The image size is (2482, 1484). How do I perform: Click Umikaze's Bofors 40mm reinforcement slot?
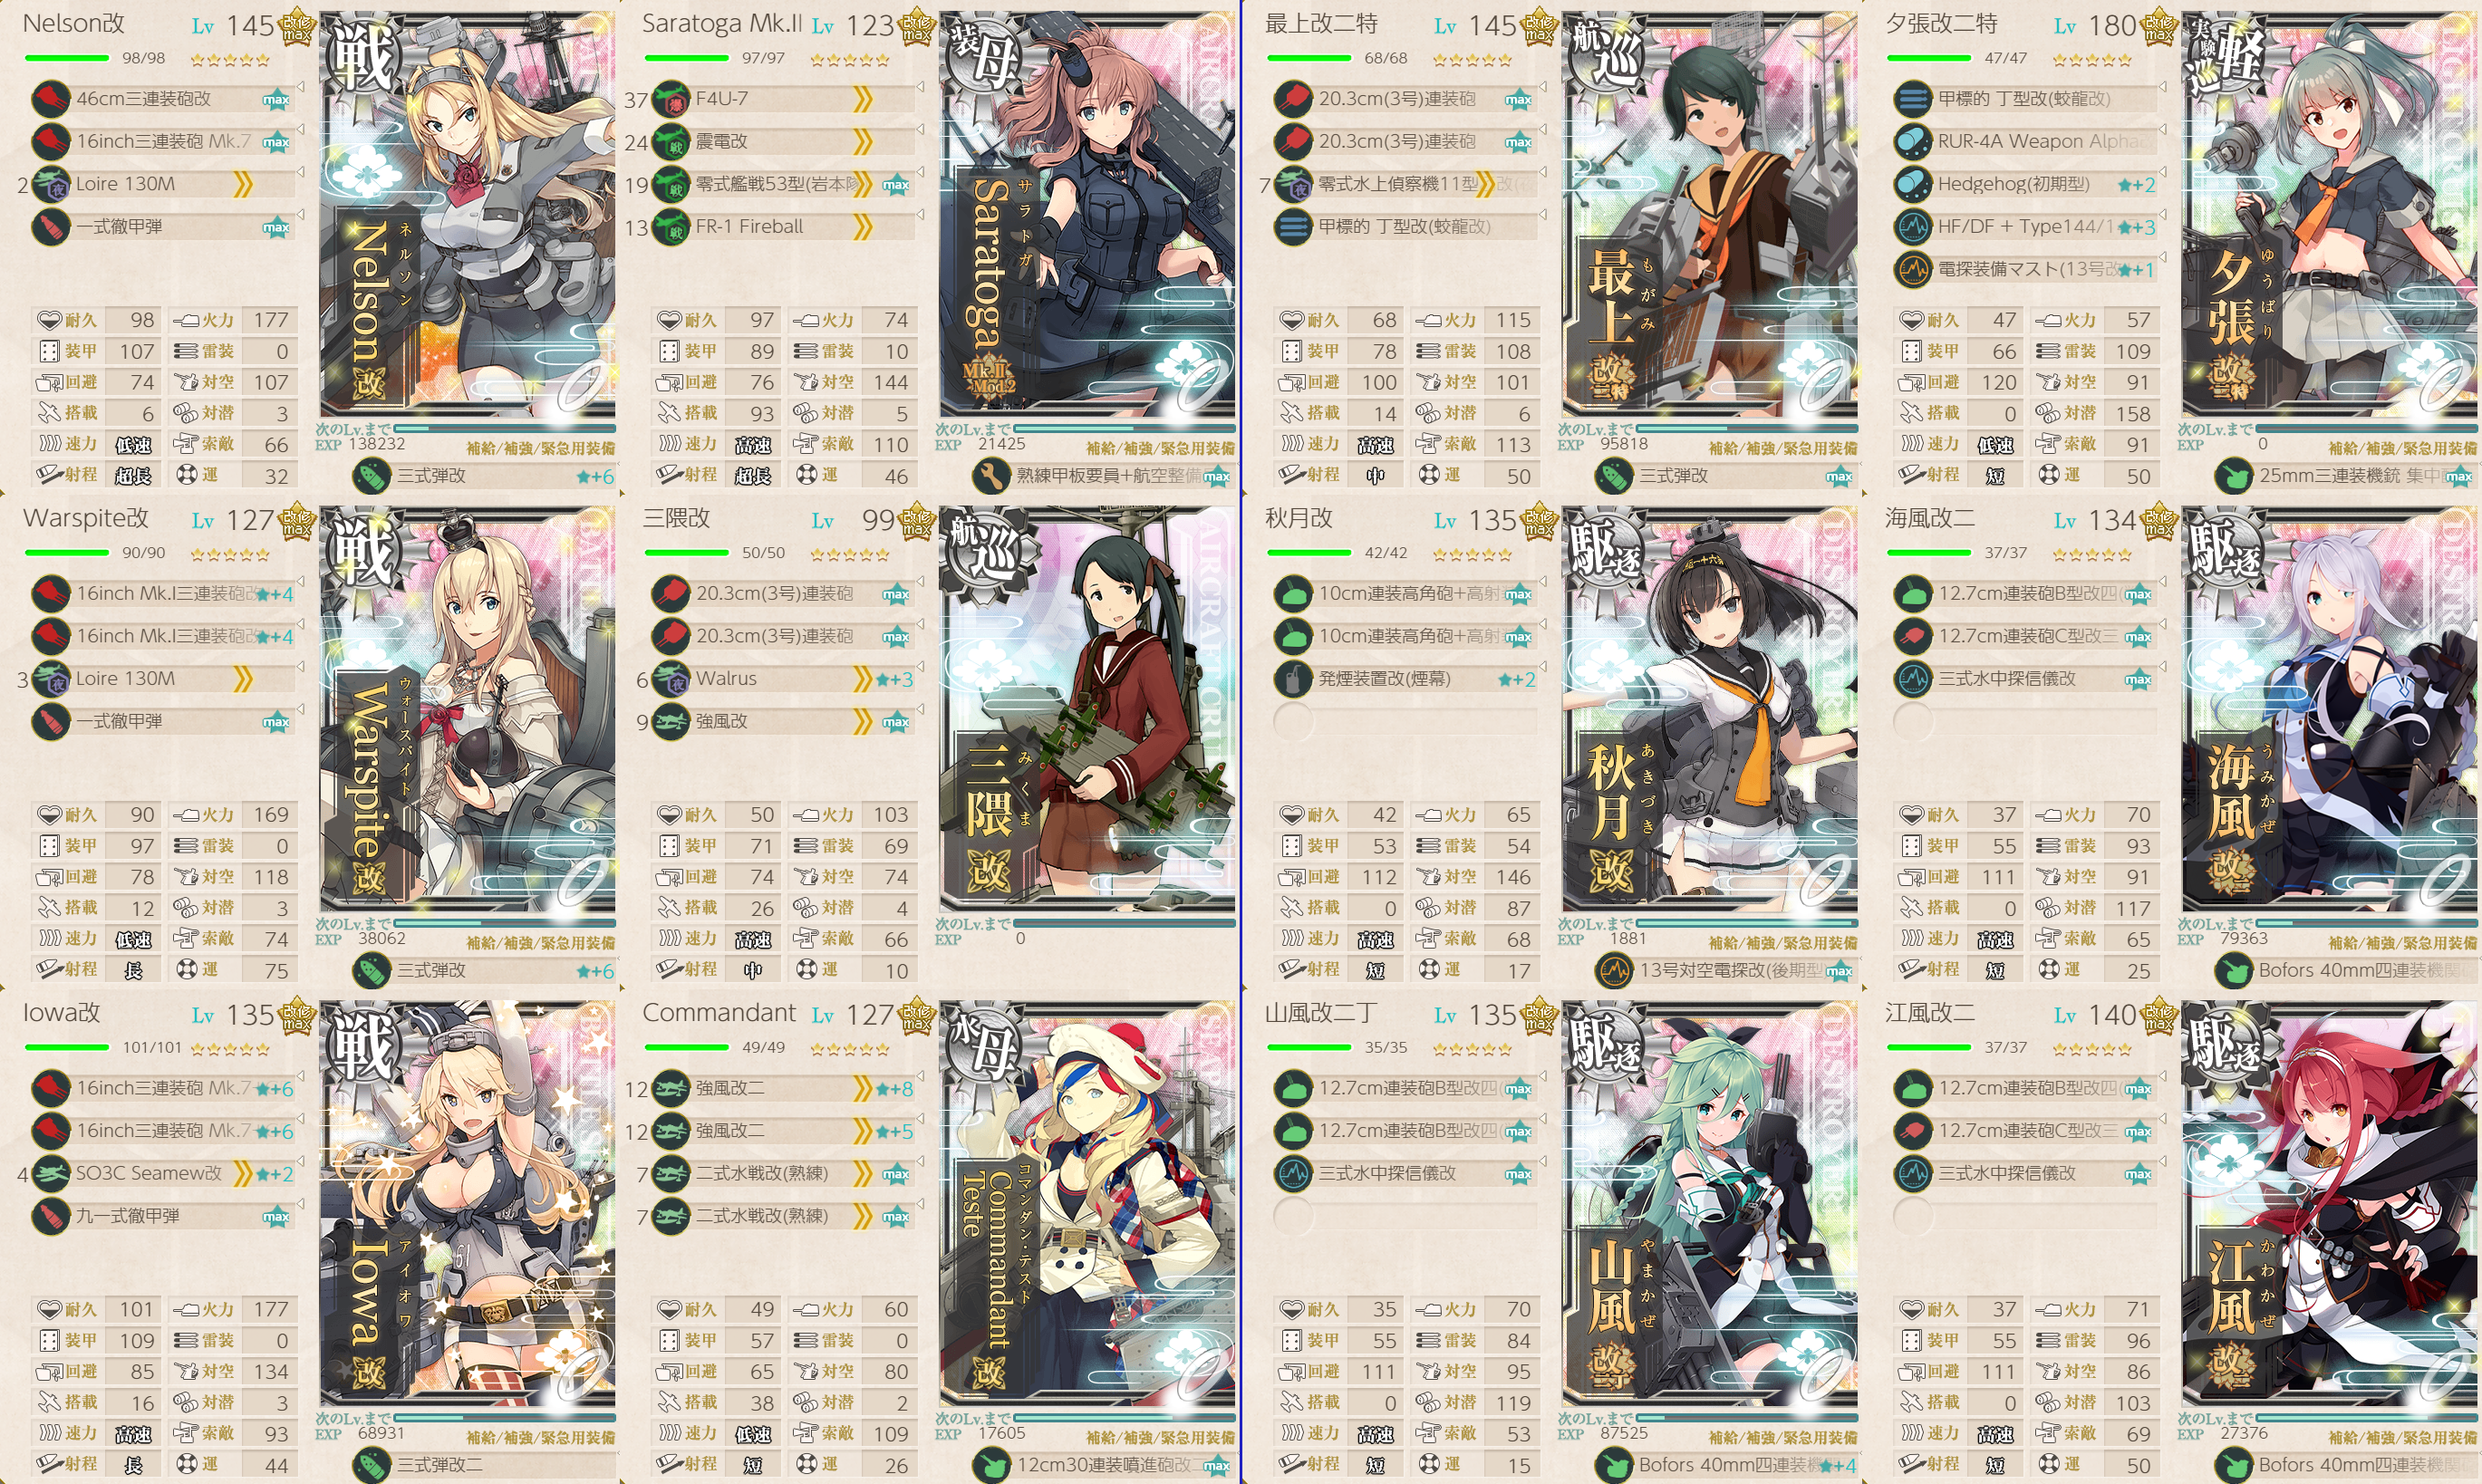point(2346,970)
